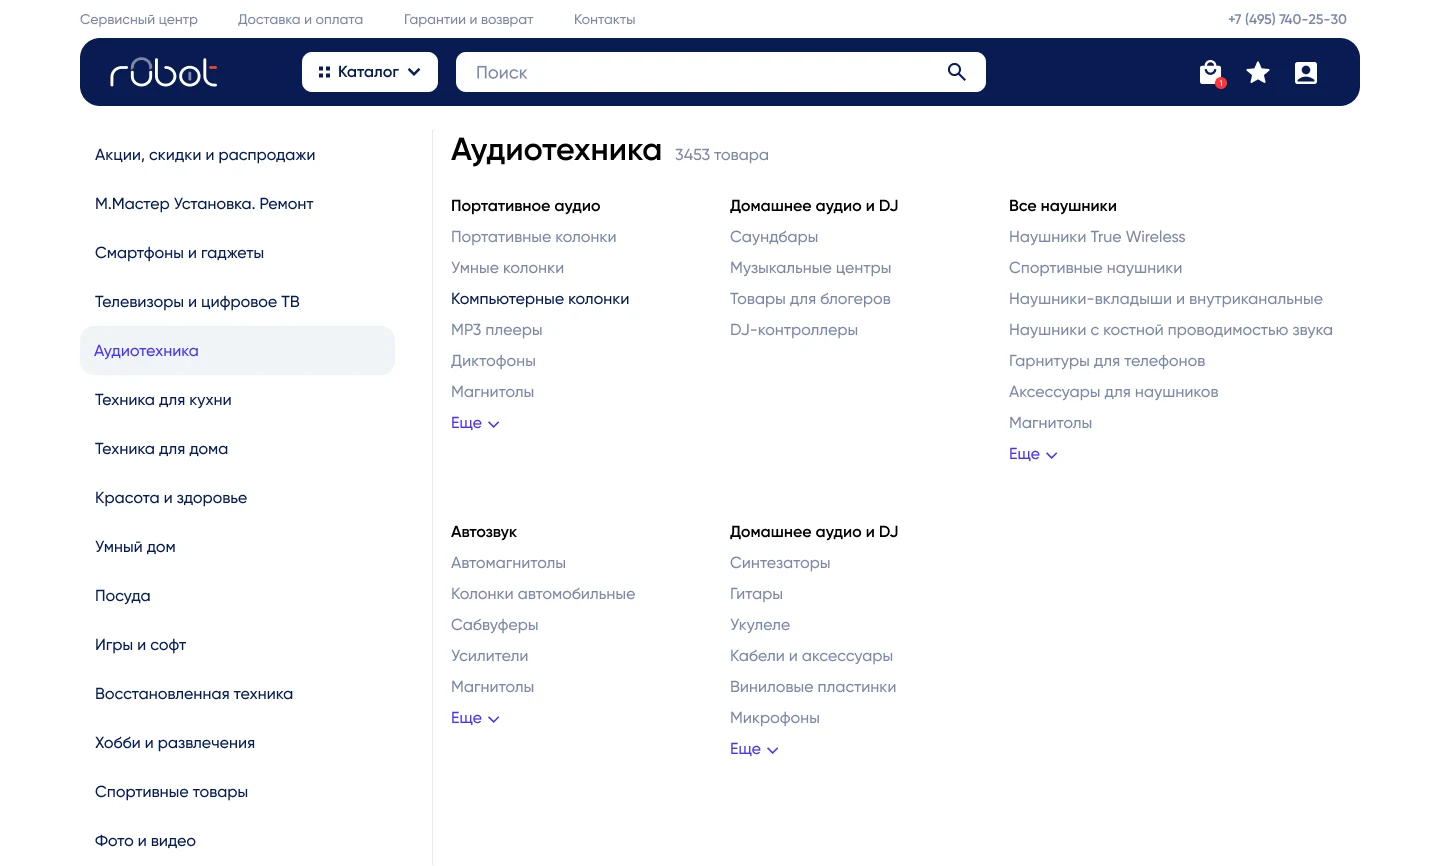Open Портативные колонки subcategory
This screenshot has height=866, width=1440.
point(533,237)
